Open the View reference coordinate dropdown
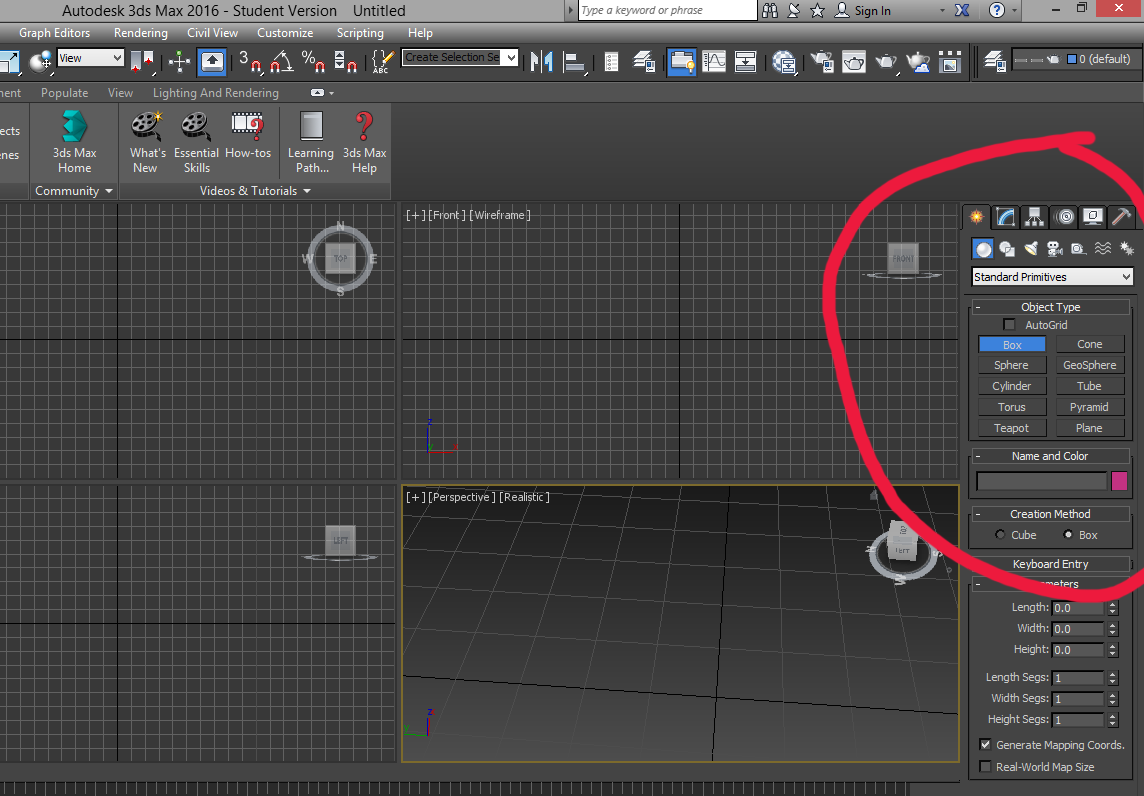Viewport: 1144px width, 796px height. click(90, 58)
